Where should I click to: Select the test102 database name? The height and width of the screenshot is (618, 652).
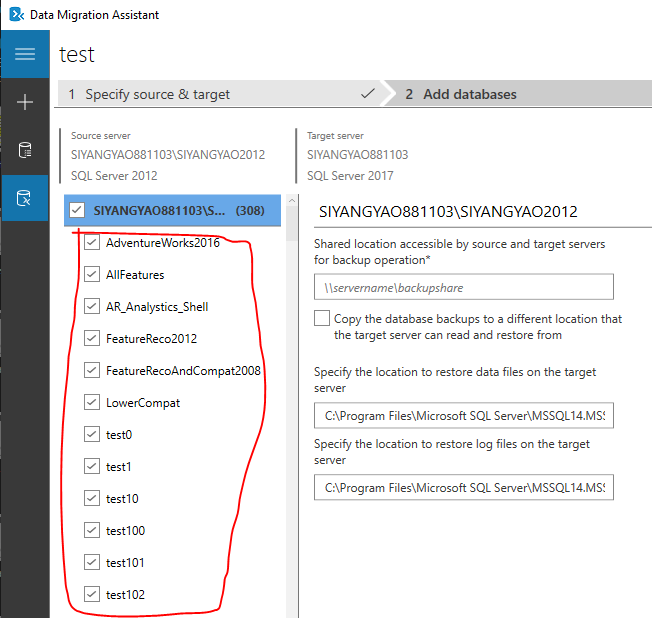tap(125, 595)
